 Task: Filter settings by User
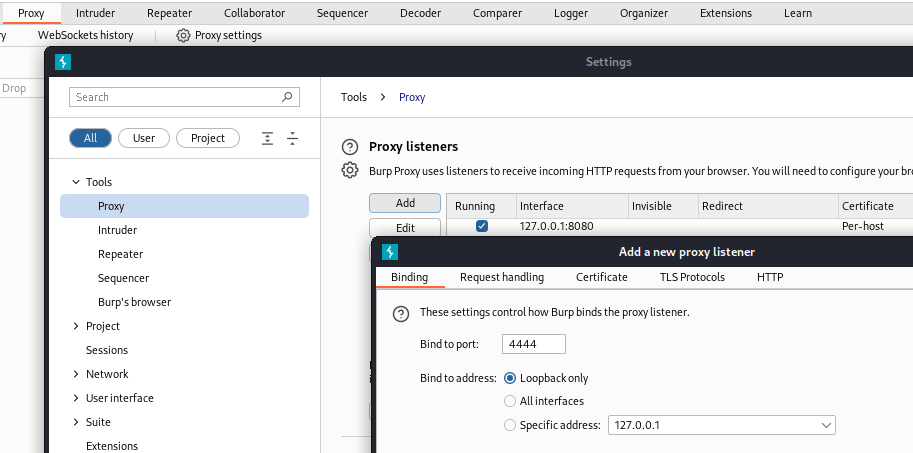pos(144,138)
